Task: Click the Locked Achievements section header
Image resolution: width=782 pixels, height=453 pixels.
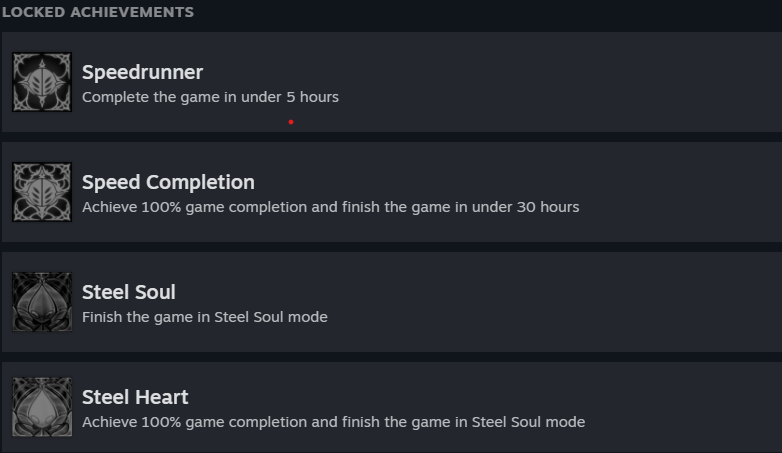Action: click(98, 12)
